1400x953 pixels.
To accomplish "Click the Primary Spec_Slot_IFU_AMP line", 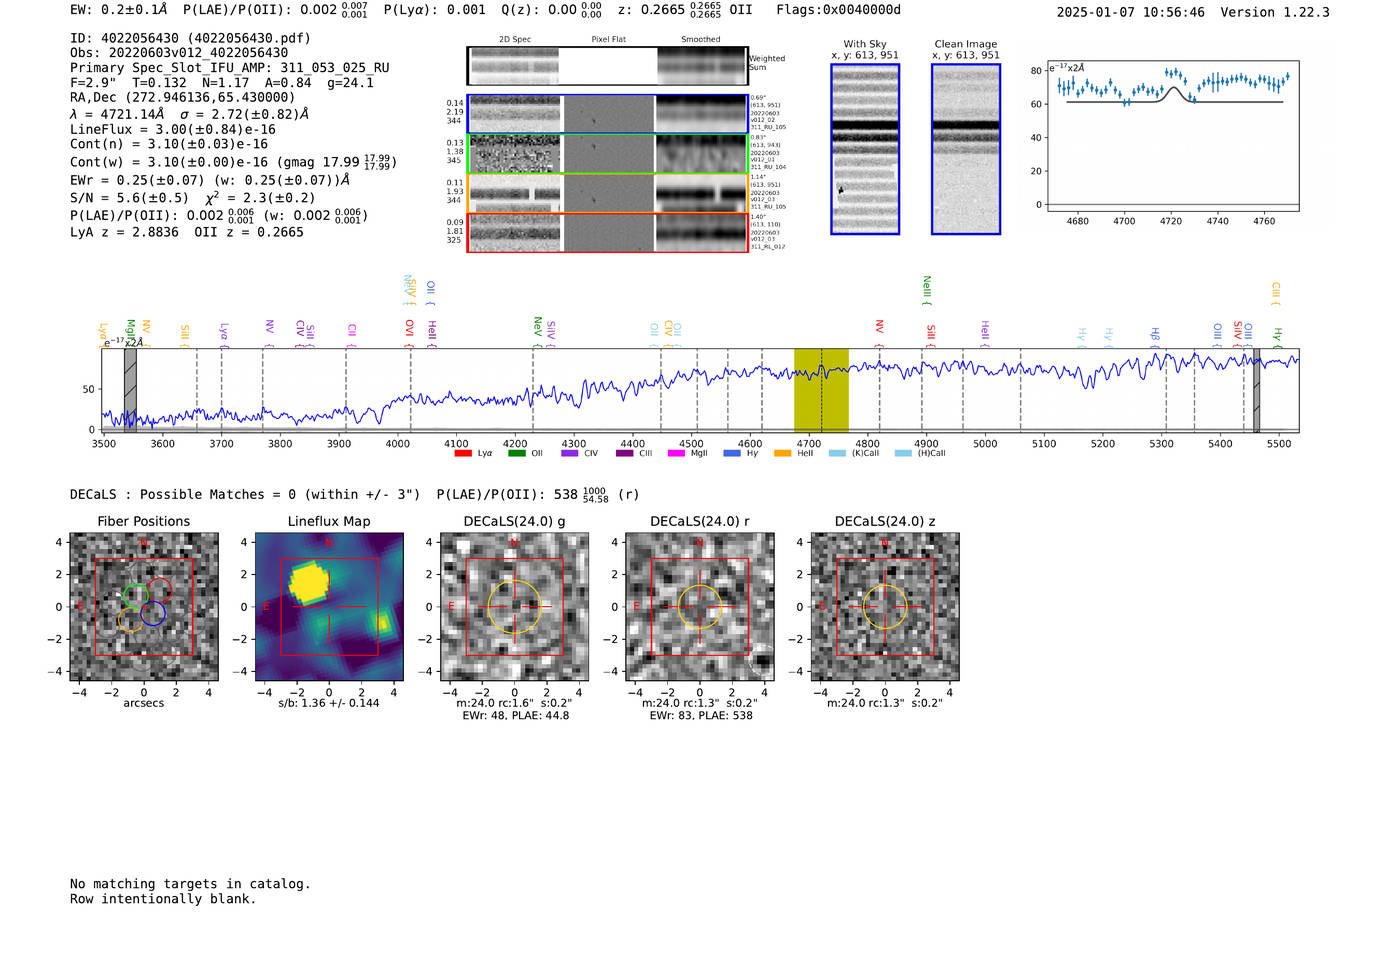I will [x=230, y=68].
